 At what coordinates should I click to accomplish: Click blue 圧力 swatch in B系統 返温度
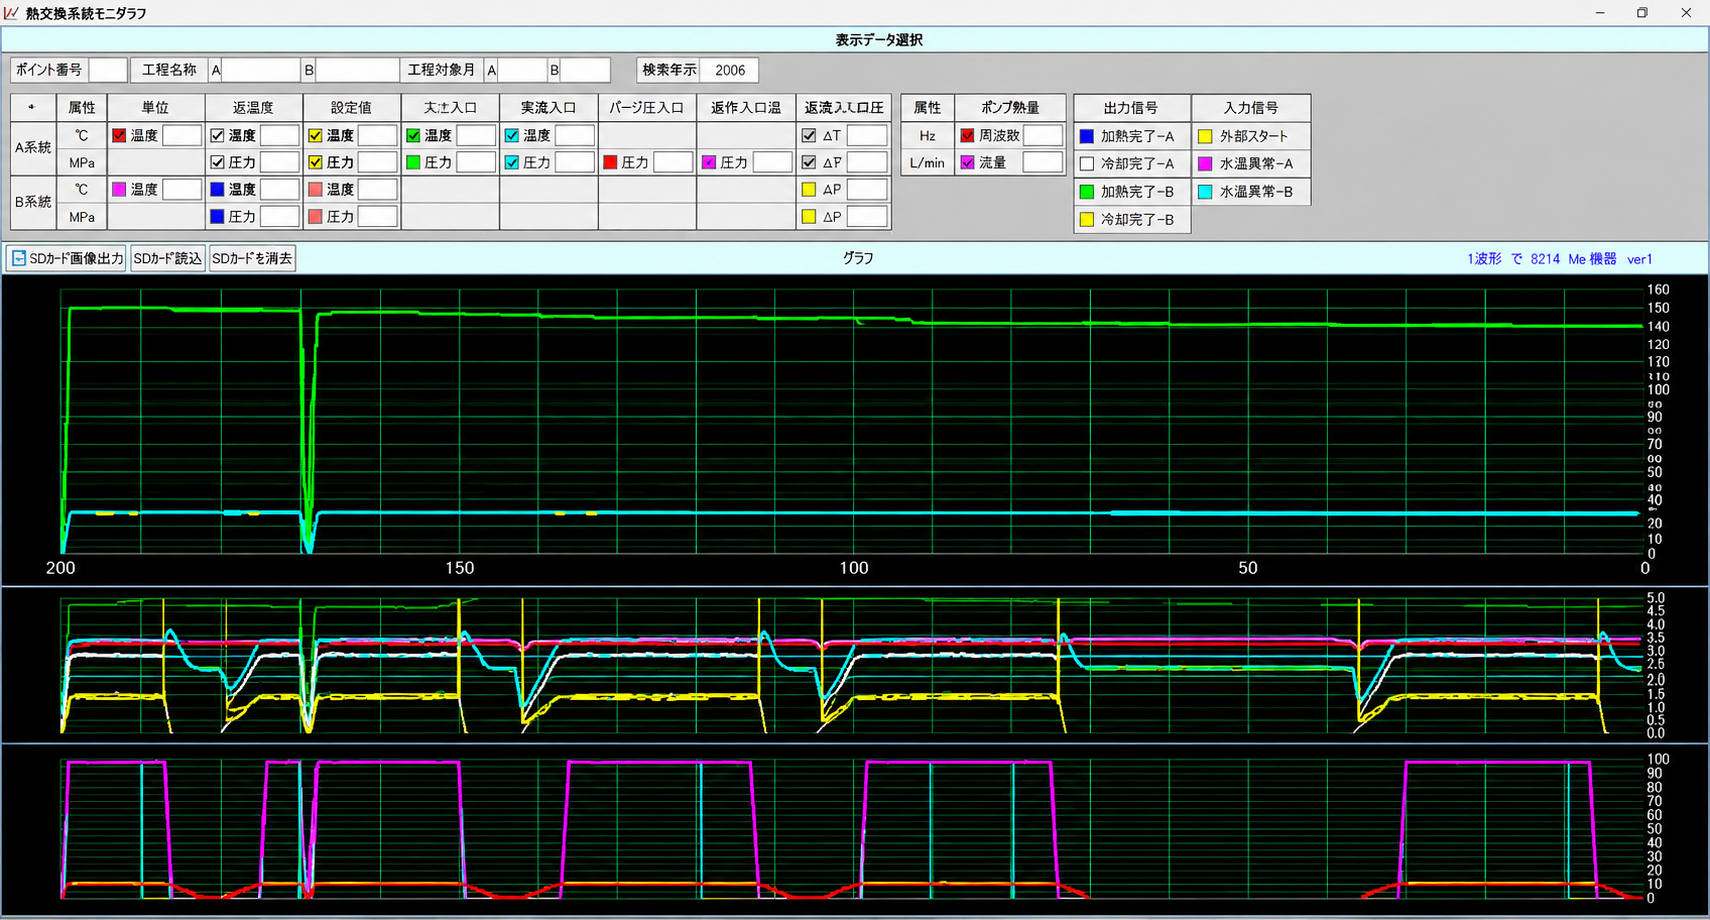coord(217,216)
